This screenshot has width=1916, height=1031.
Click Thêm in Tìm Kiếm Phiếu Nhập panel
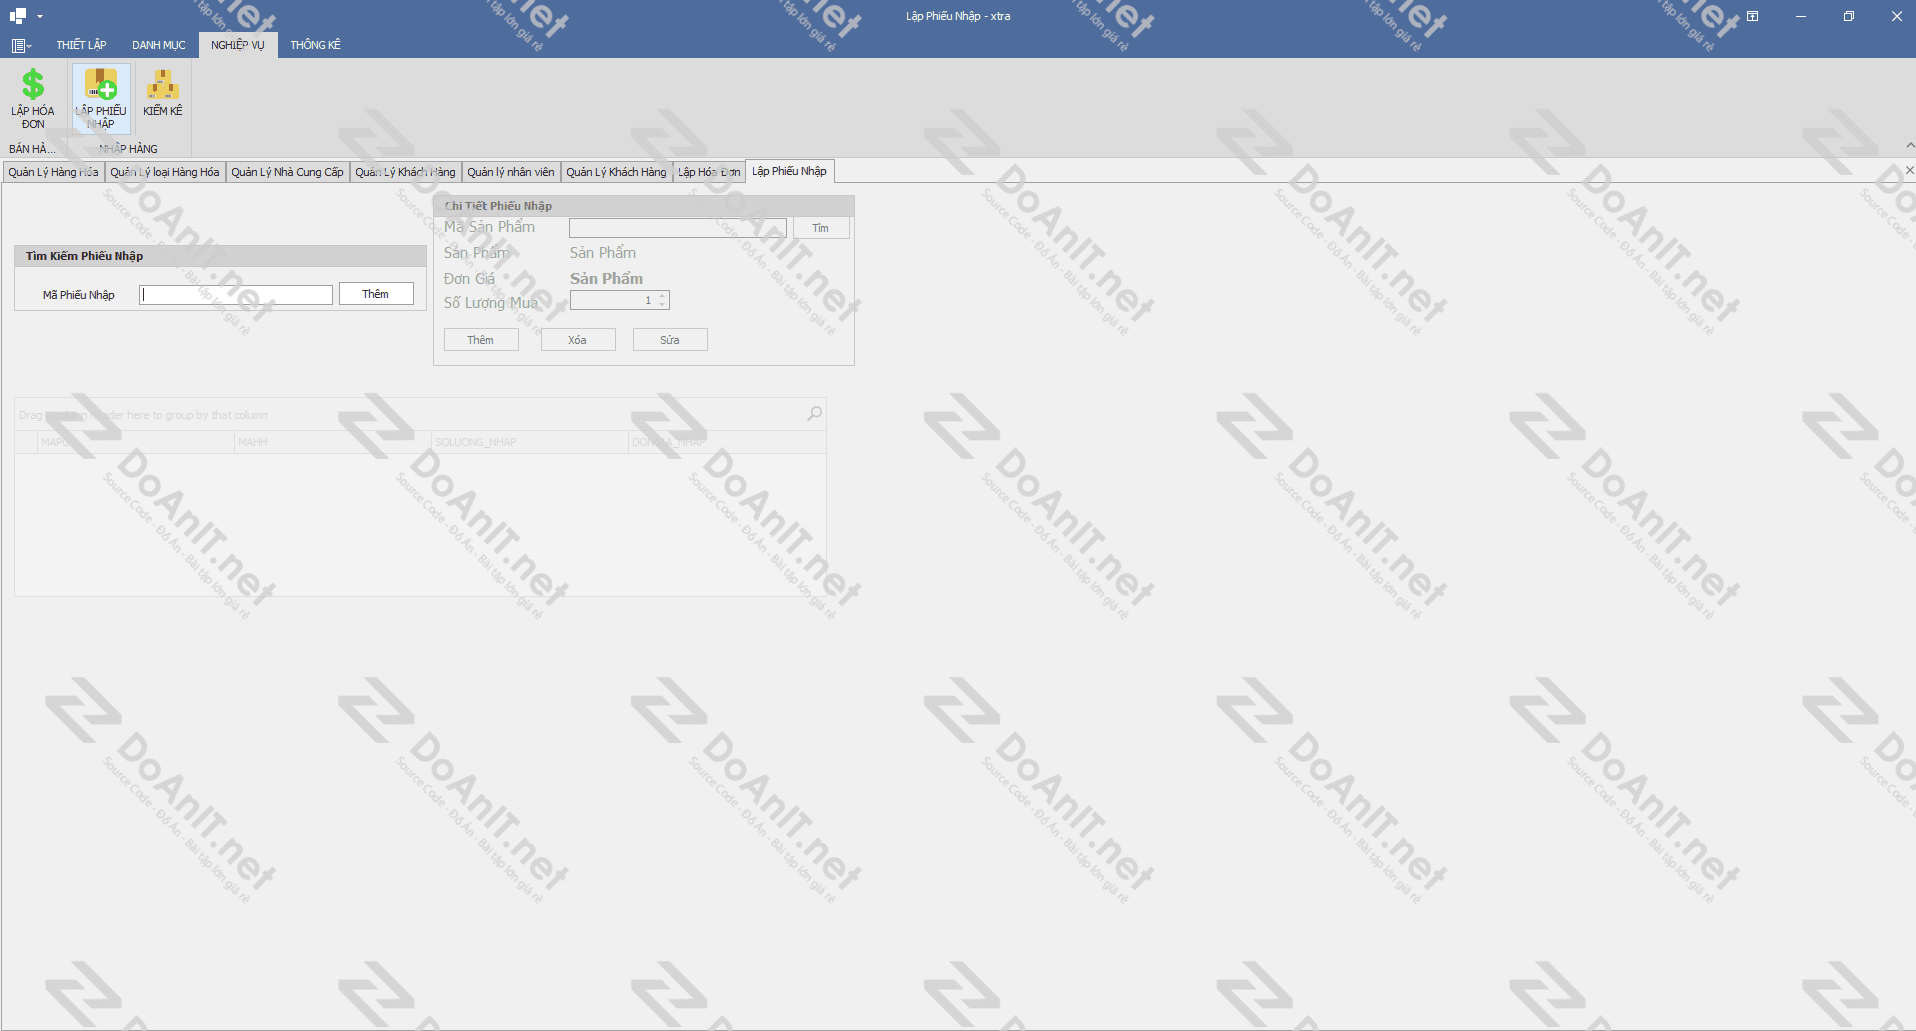click(x=376, y=294)
